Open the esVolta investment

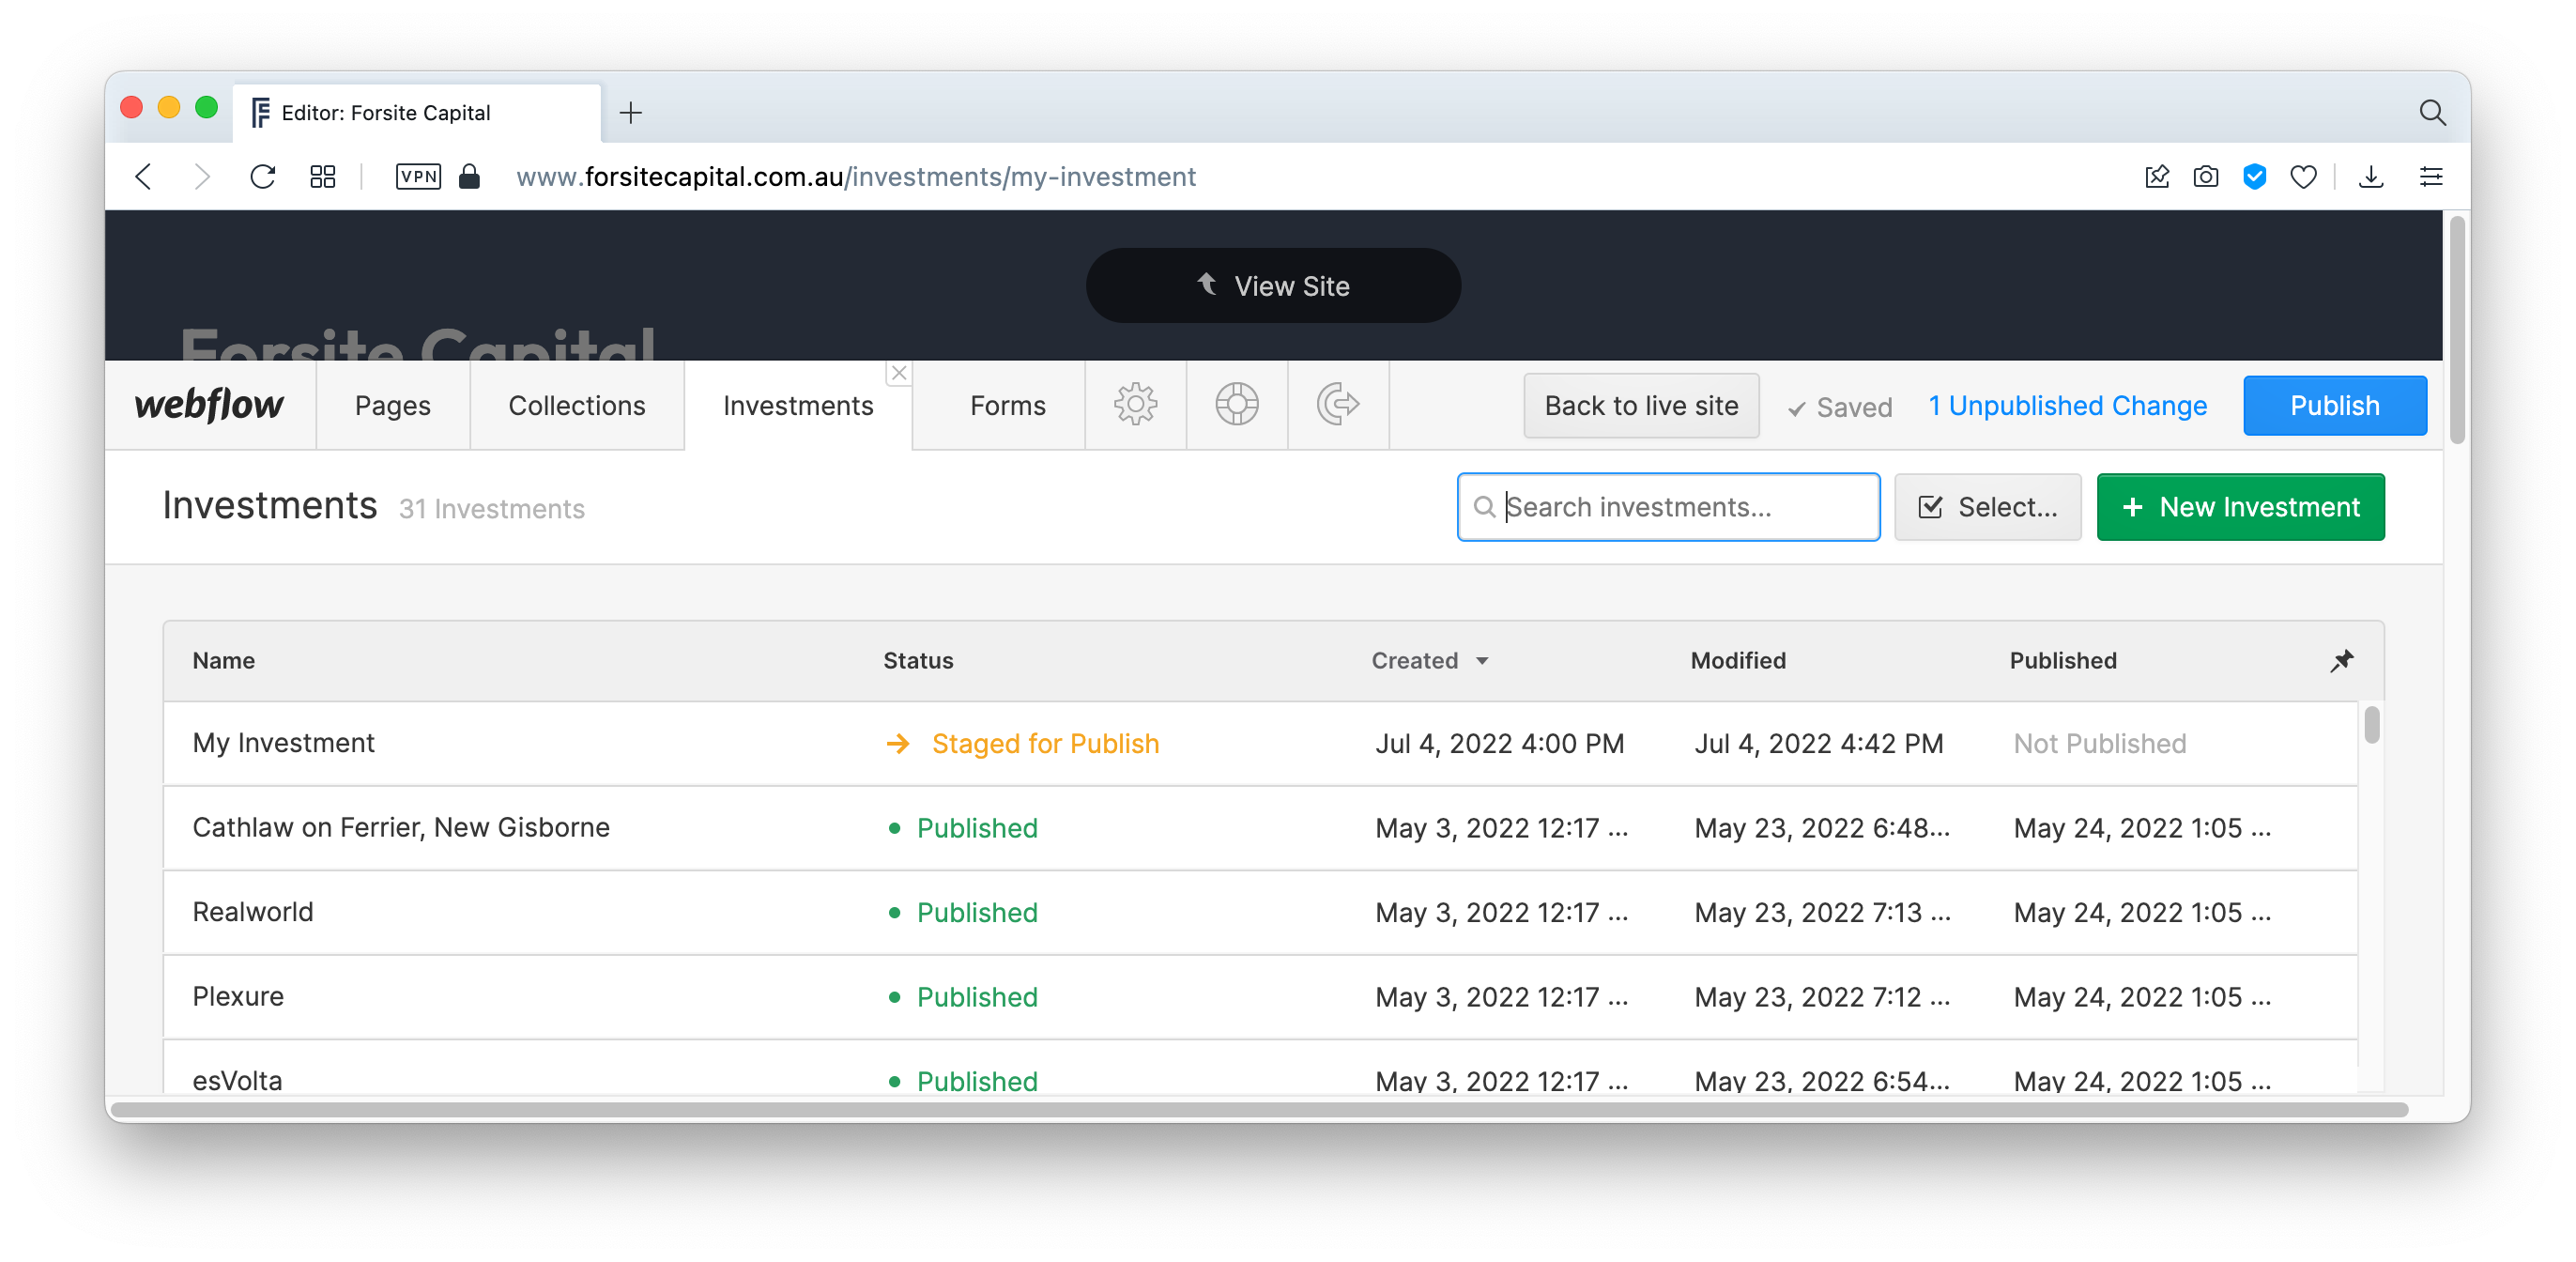point(1260,1068)
